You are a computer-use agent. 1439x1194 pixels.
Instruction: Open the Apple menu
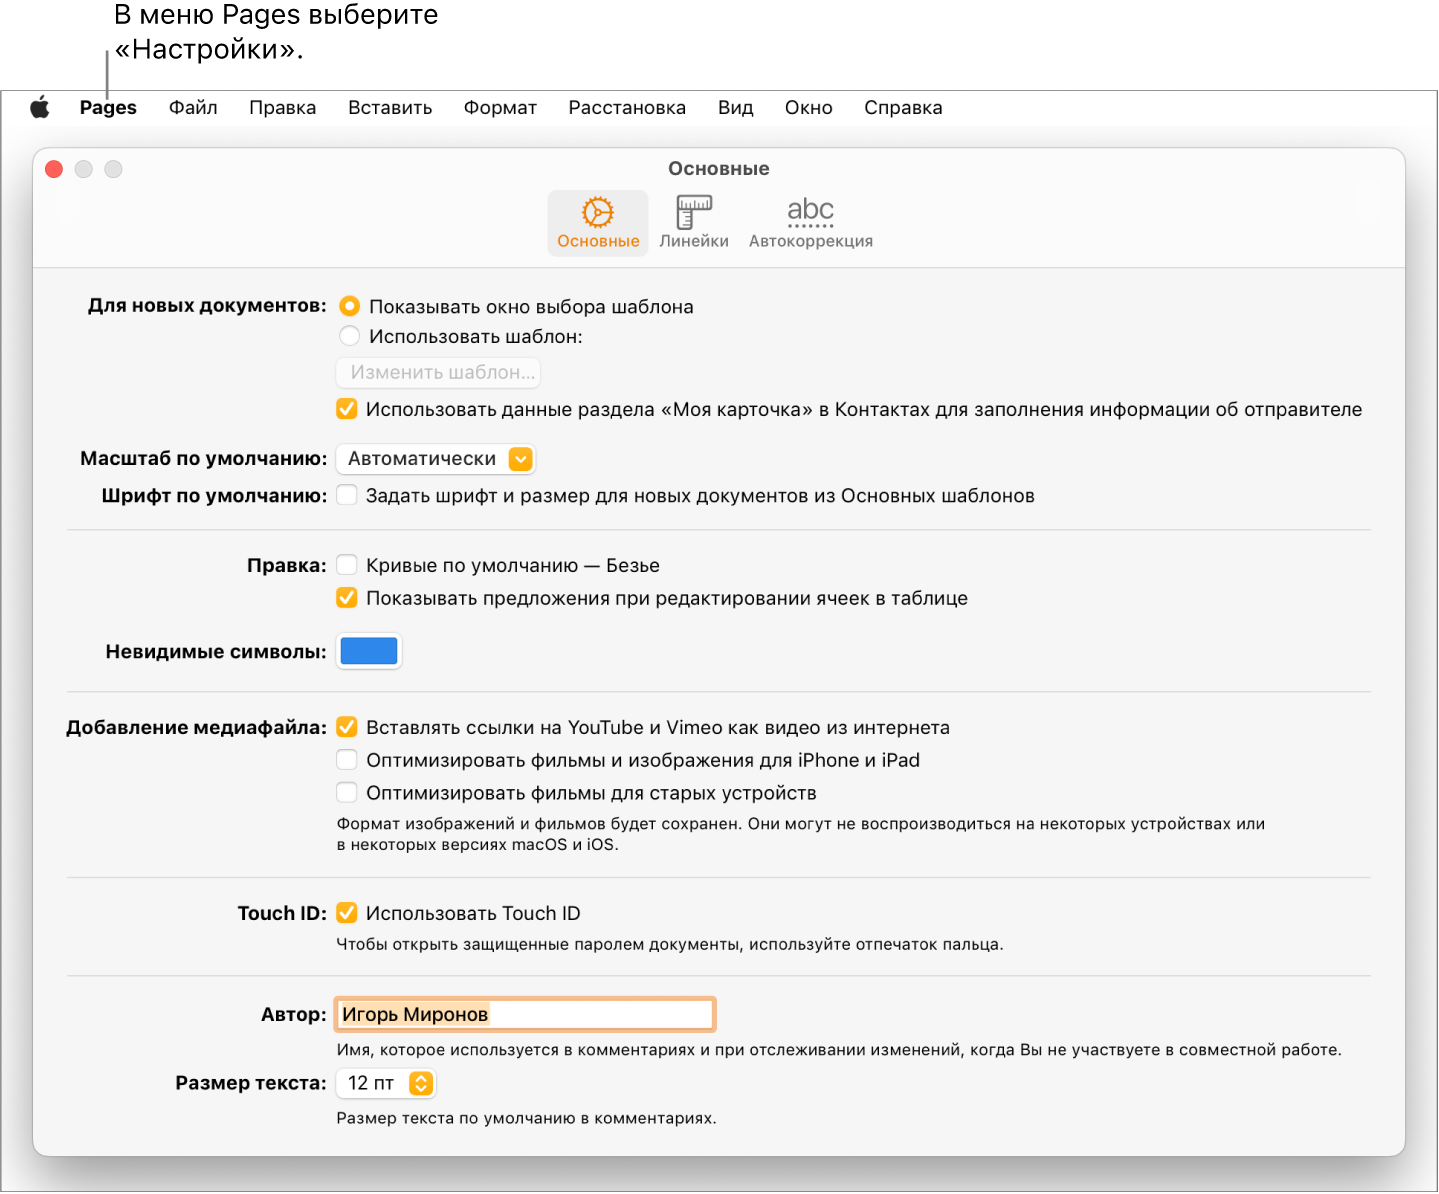(40, 108)
